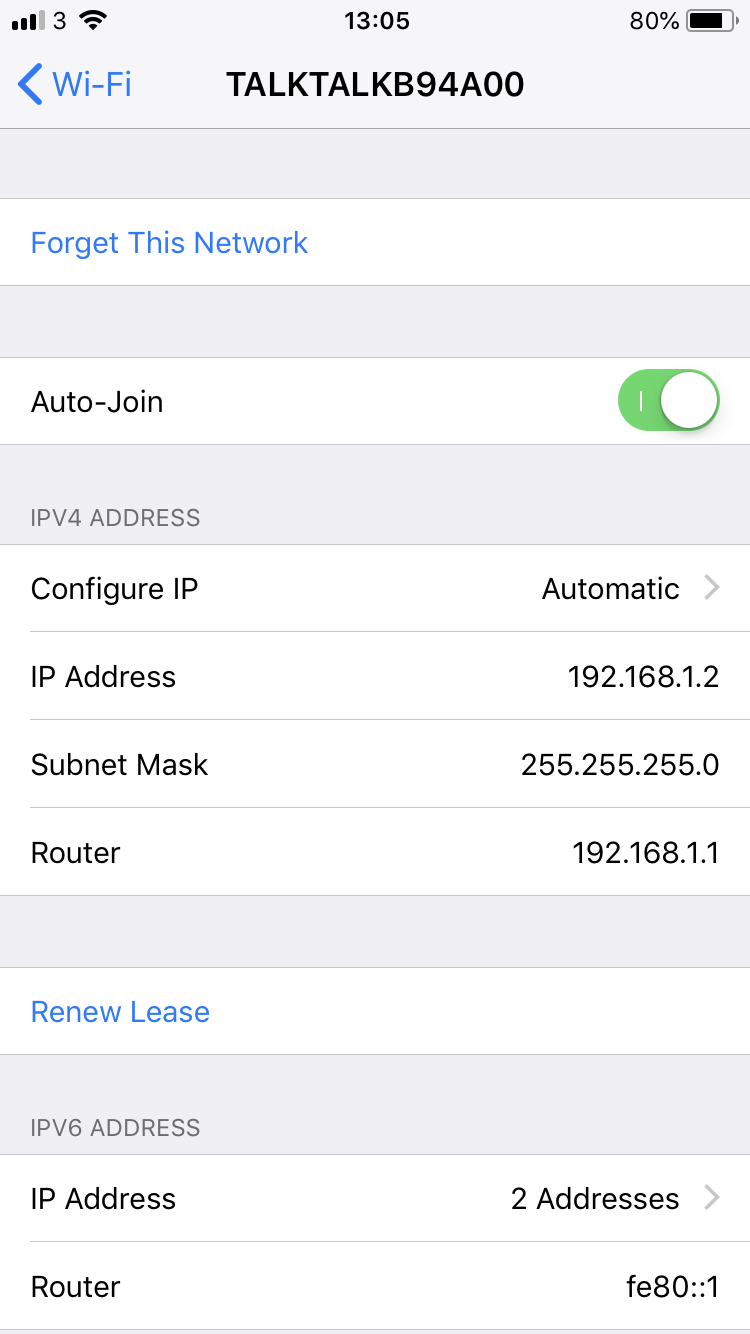
Task: Tap the carrier name 3
Action: click(x=60, y=20)
